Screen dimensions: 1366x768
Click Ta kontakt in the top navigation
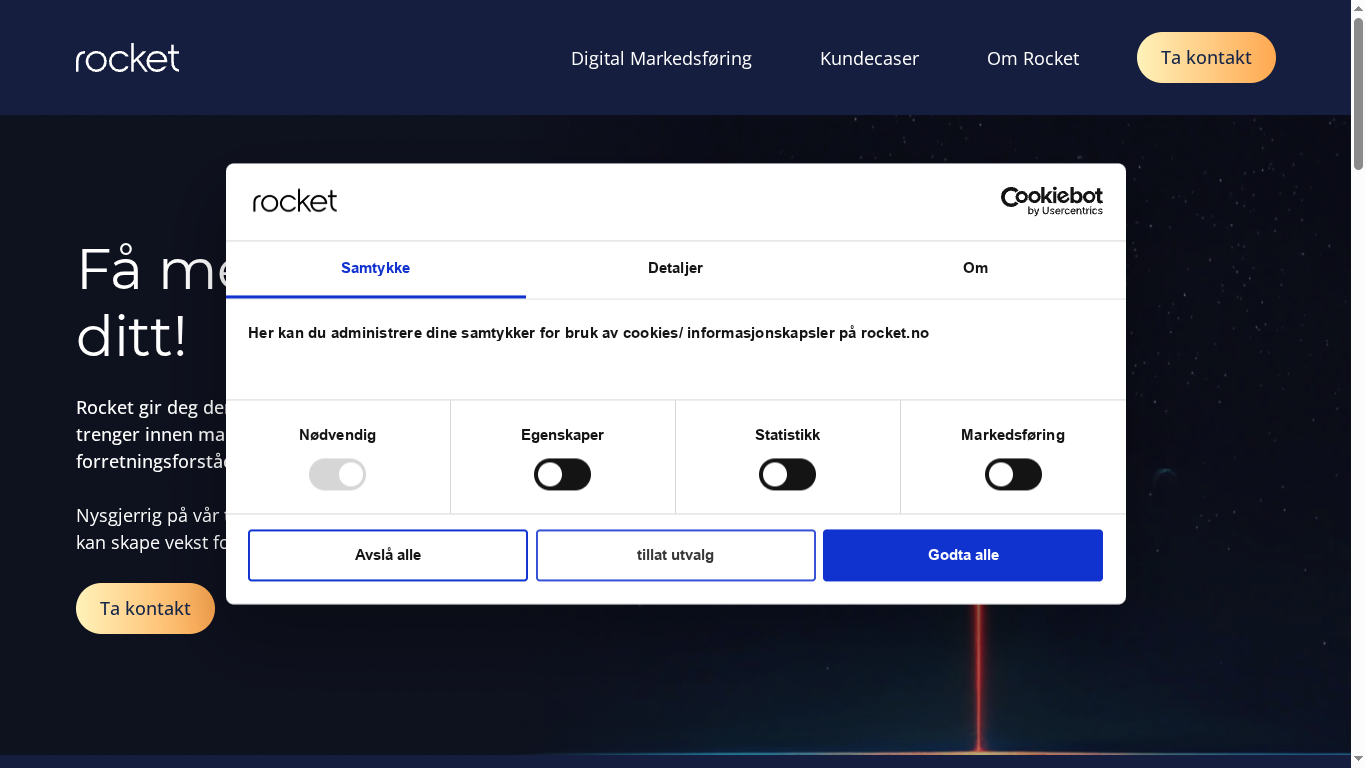[1206, 57]
